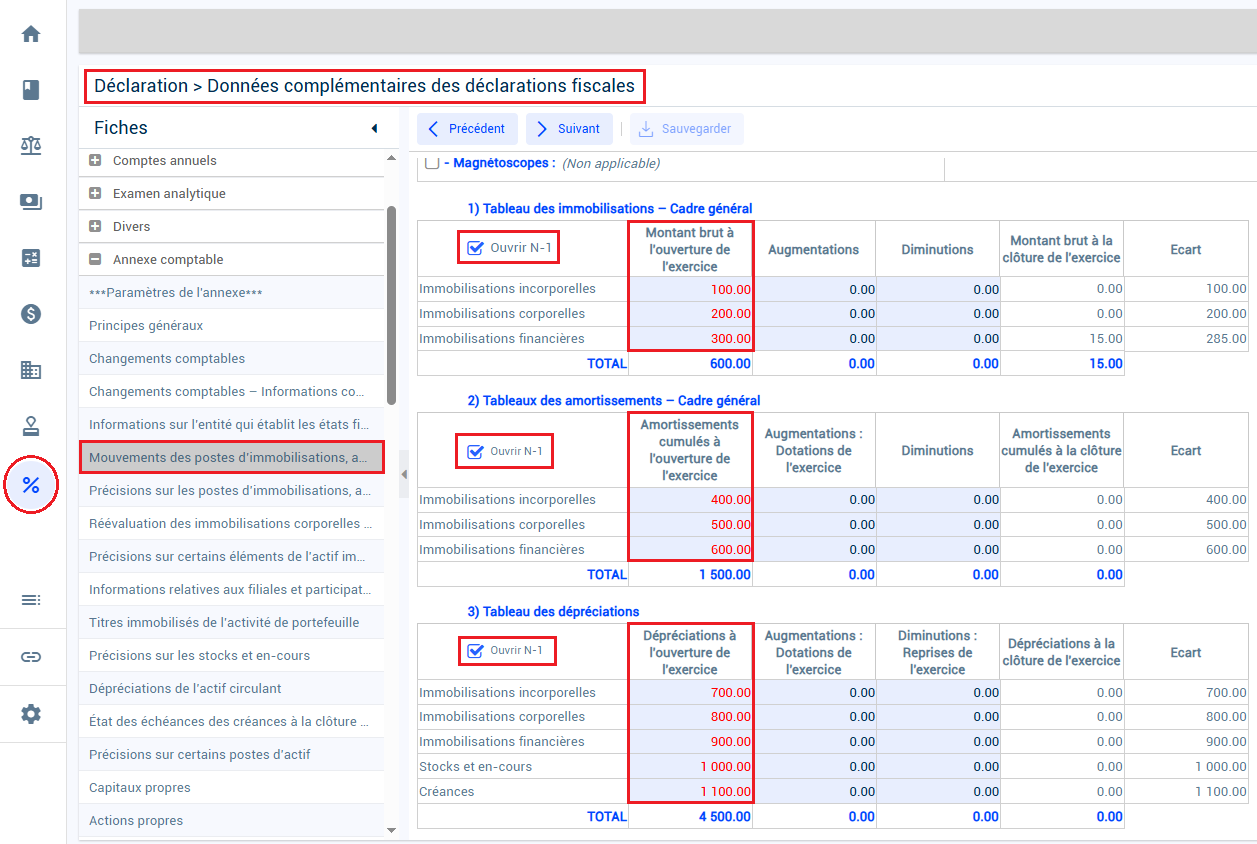Open Réévaluation des immobilisations corporelles sheet

[x=231, y=524]
